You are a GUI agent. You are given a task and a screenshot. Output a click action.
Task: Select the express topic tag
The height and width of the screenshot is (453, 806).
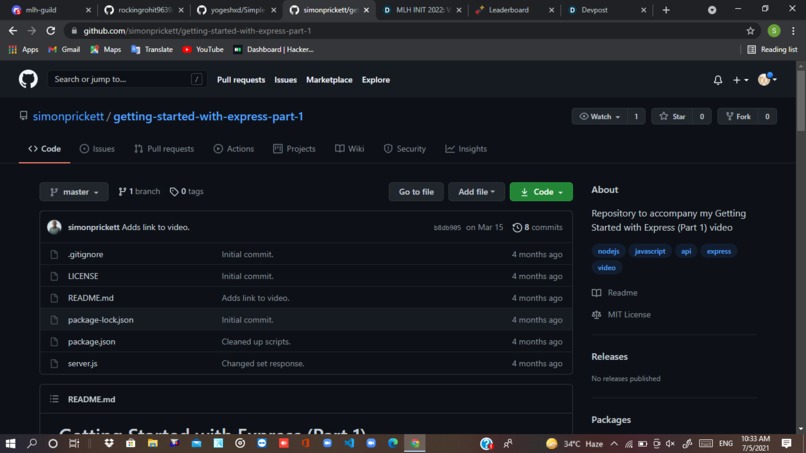tap(719, 251)
